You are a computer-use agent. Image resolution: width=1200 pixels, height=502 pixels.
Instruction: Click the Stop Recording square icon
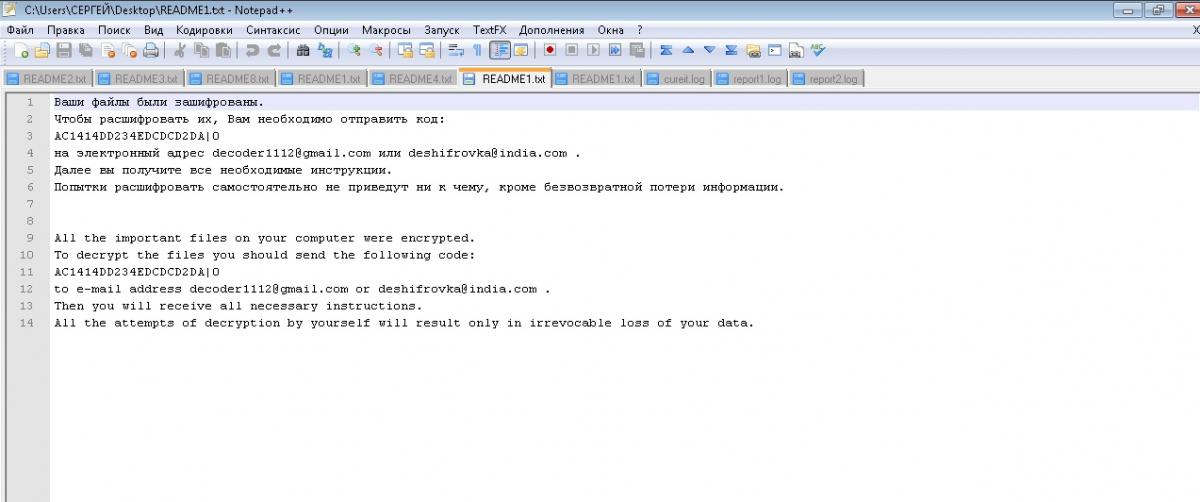point(571,50)
